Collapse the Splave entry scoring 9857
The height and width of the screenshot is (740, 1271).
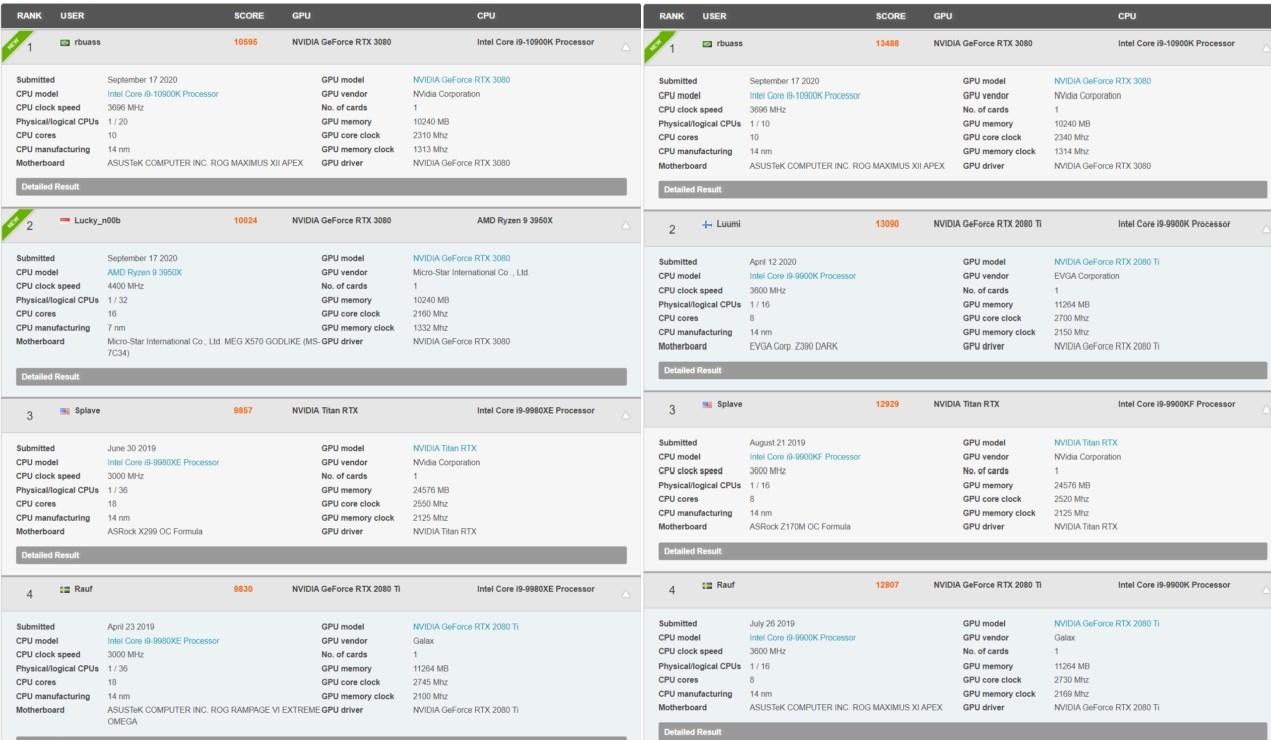[626, 416]
